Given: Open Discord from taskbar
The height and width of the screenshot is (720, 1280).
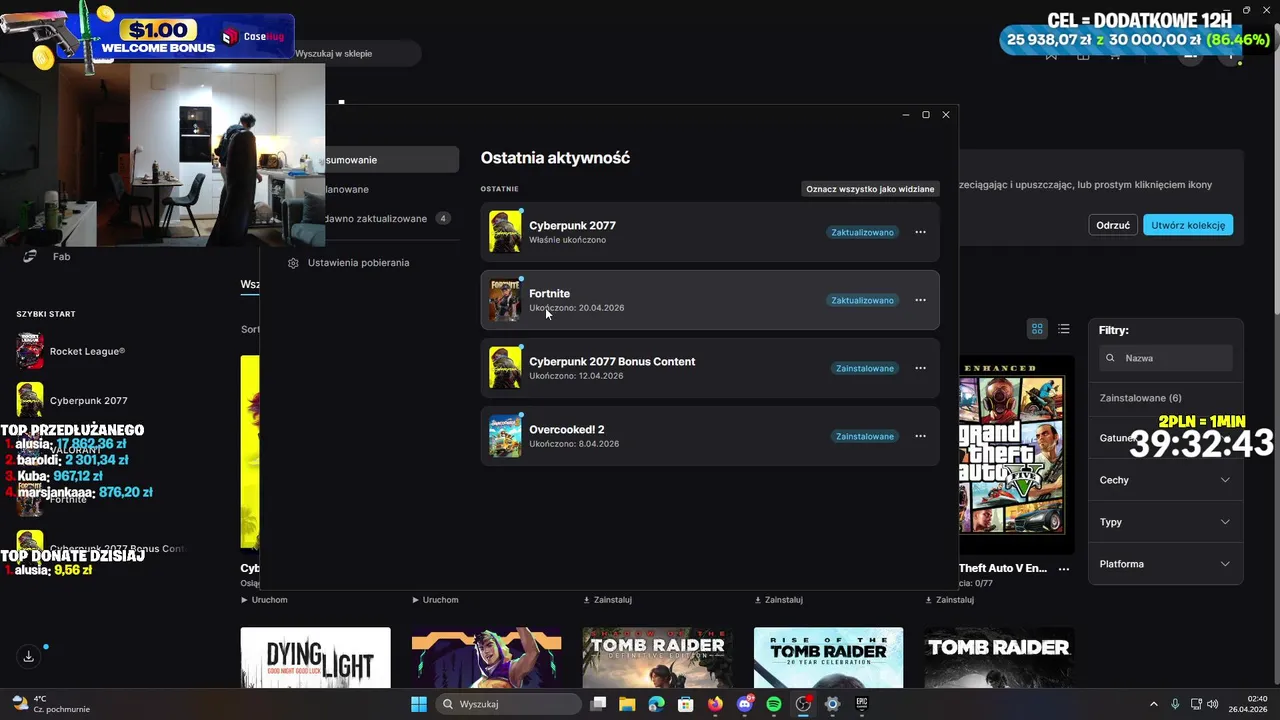Looking at the screenshot, I should click(744, 704).
